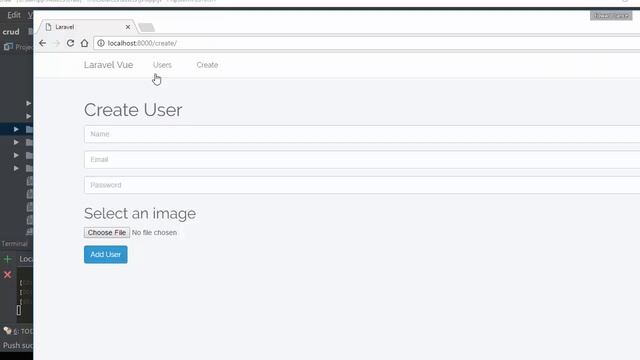The height and width of the screenshot is (360, 640).
Task: Navigate to the Create page
Action: tap(207, 65)
